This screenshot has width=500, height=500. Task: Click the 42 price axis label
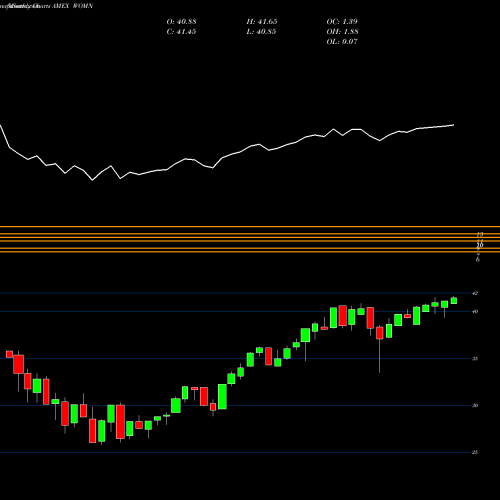pyautogui.click(x=475, y=293)
